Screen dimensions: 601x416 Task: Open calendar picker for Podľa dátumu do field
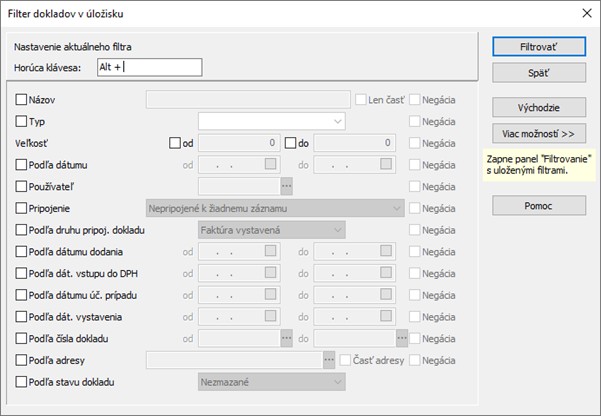pos(386,164)
